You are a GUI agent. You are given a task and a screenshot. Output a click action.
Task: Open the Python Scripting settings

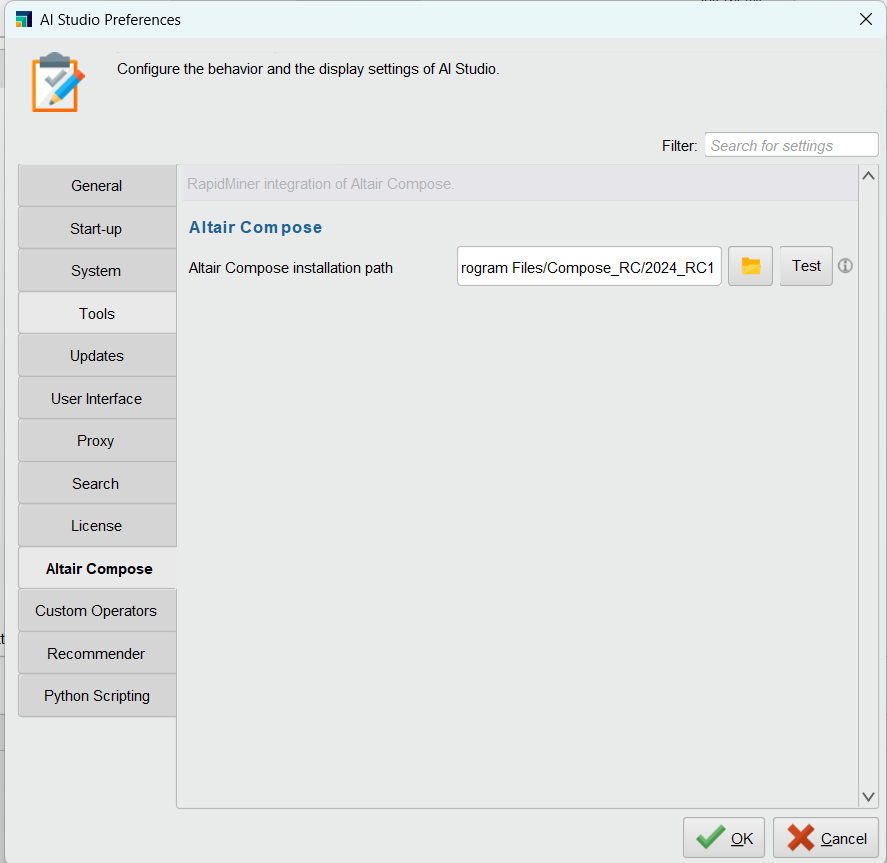(96, 695)
